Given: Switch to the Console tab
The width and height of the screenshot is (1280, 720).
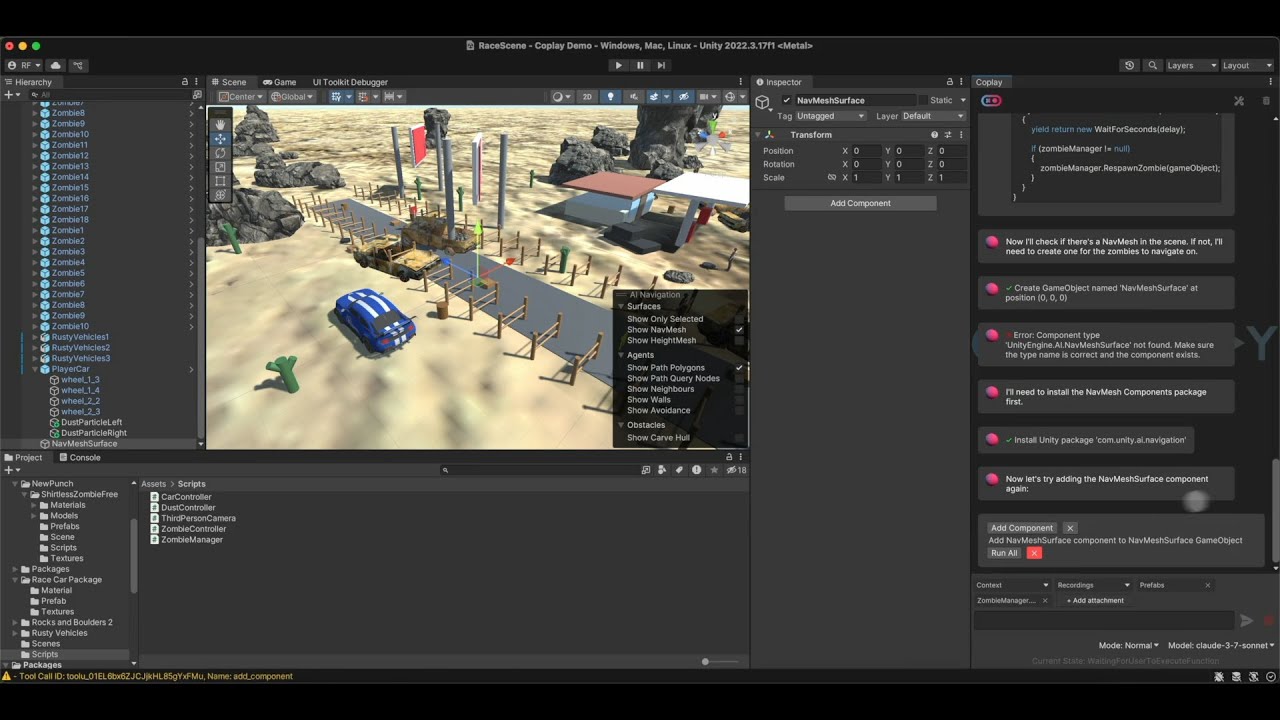Looking at the screenshot, I should point(79,457).
